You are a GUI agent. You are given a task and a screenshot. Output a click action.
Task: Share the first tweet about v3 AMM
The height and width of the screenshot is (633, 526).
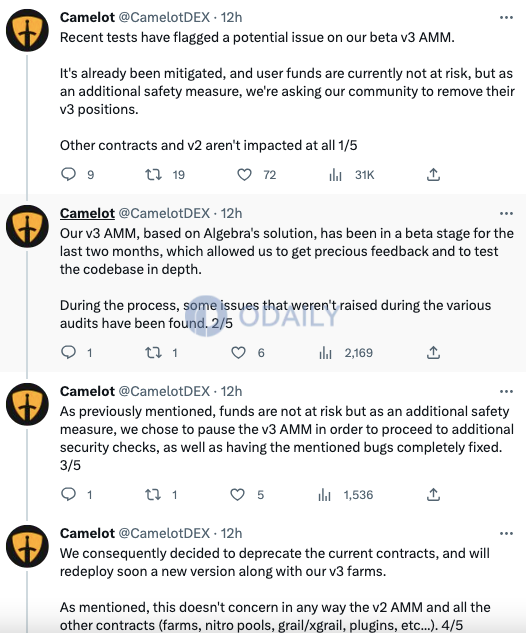point(433,174)
